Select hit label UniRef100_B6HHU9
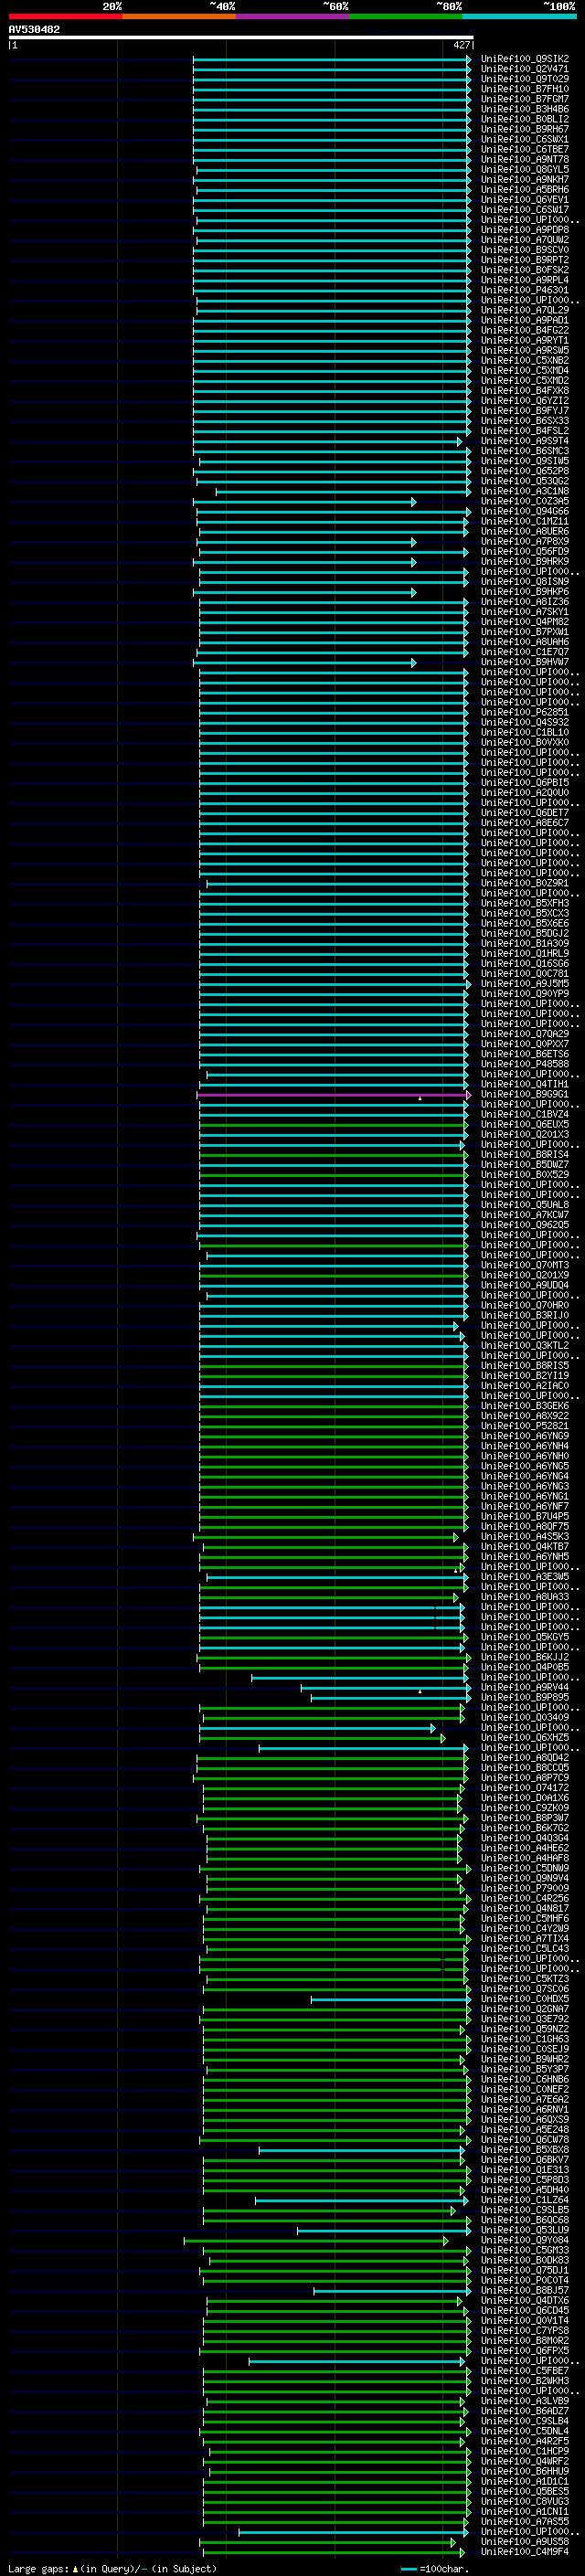This screenshot has height=2576, width=585. [524, 2472]
